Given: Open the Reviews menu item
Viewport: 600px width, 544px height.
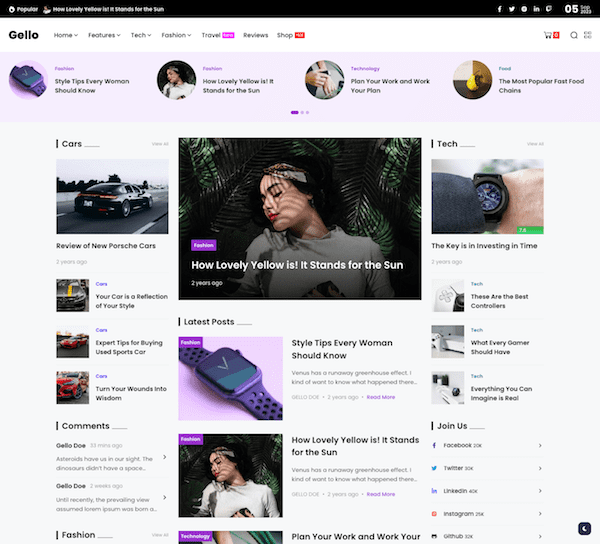Looking at the screenshot, I should click(255, 35).
